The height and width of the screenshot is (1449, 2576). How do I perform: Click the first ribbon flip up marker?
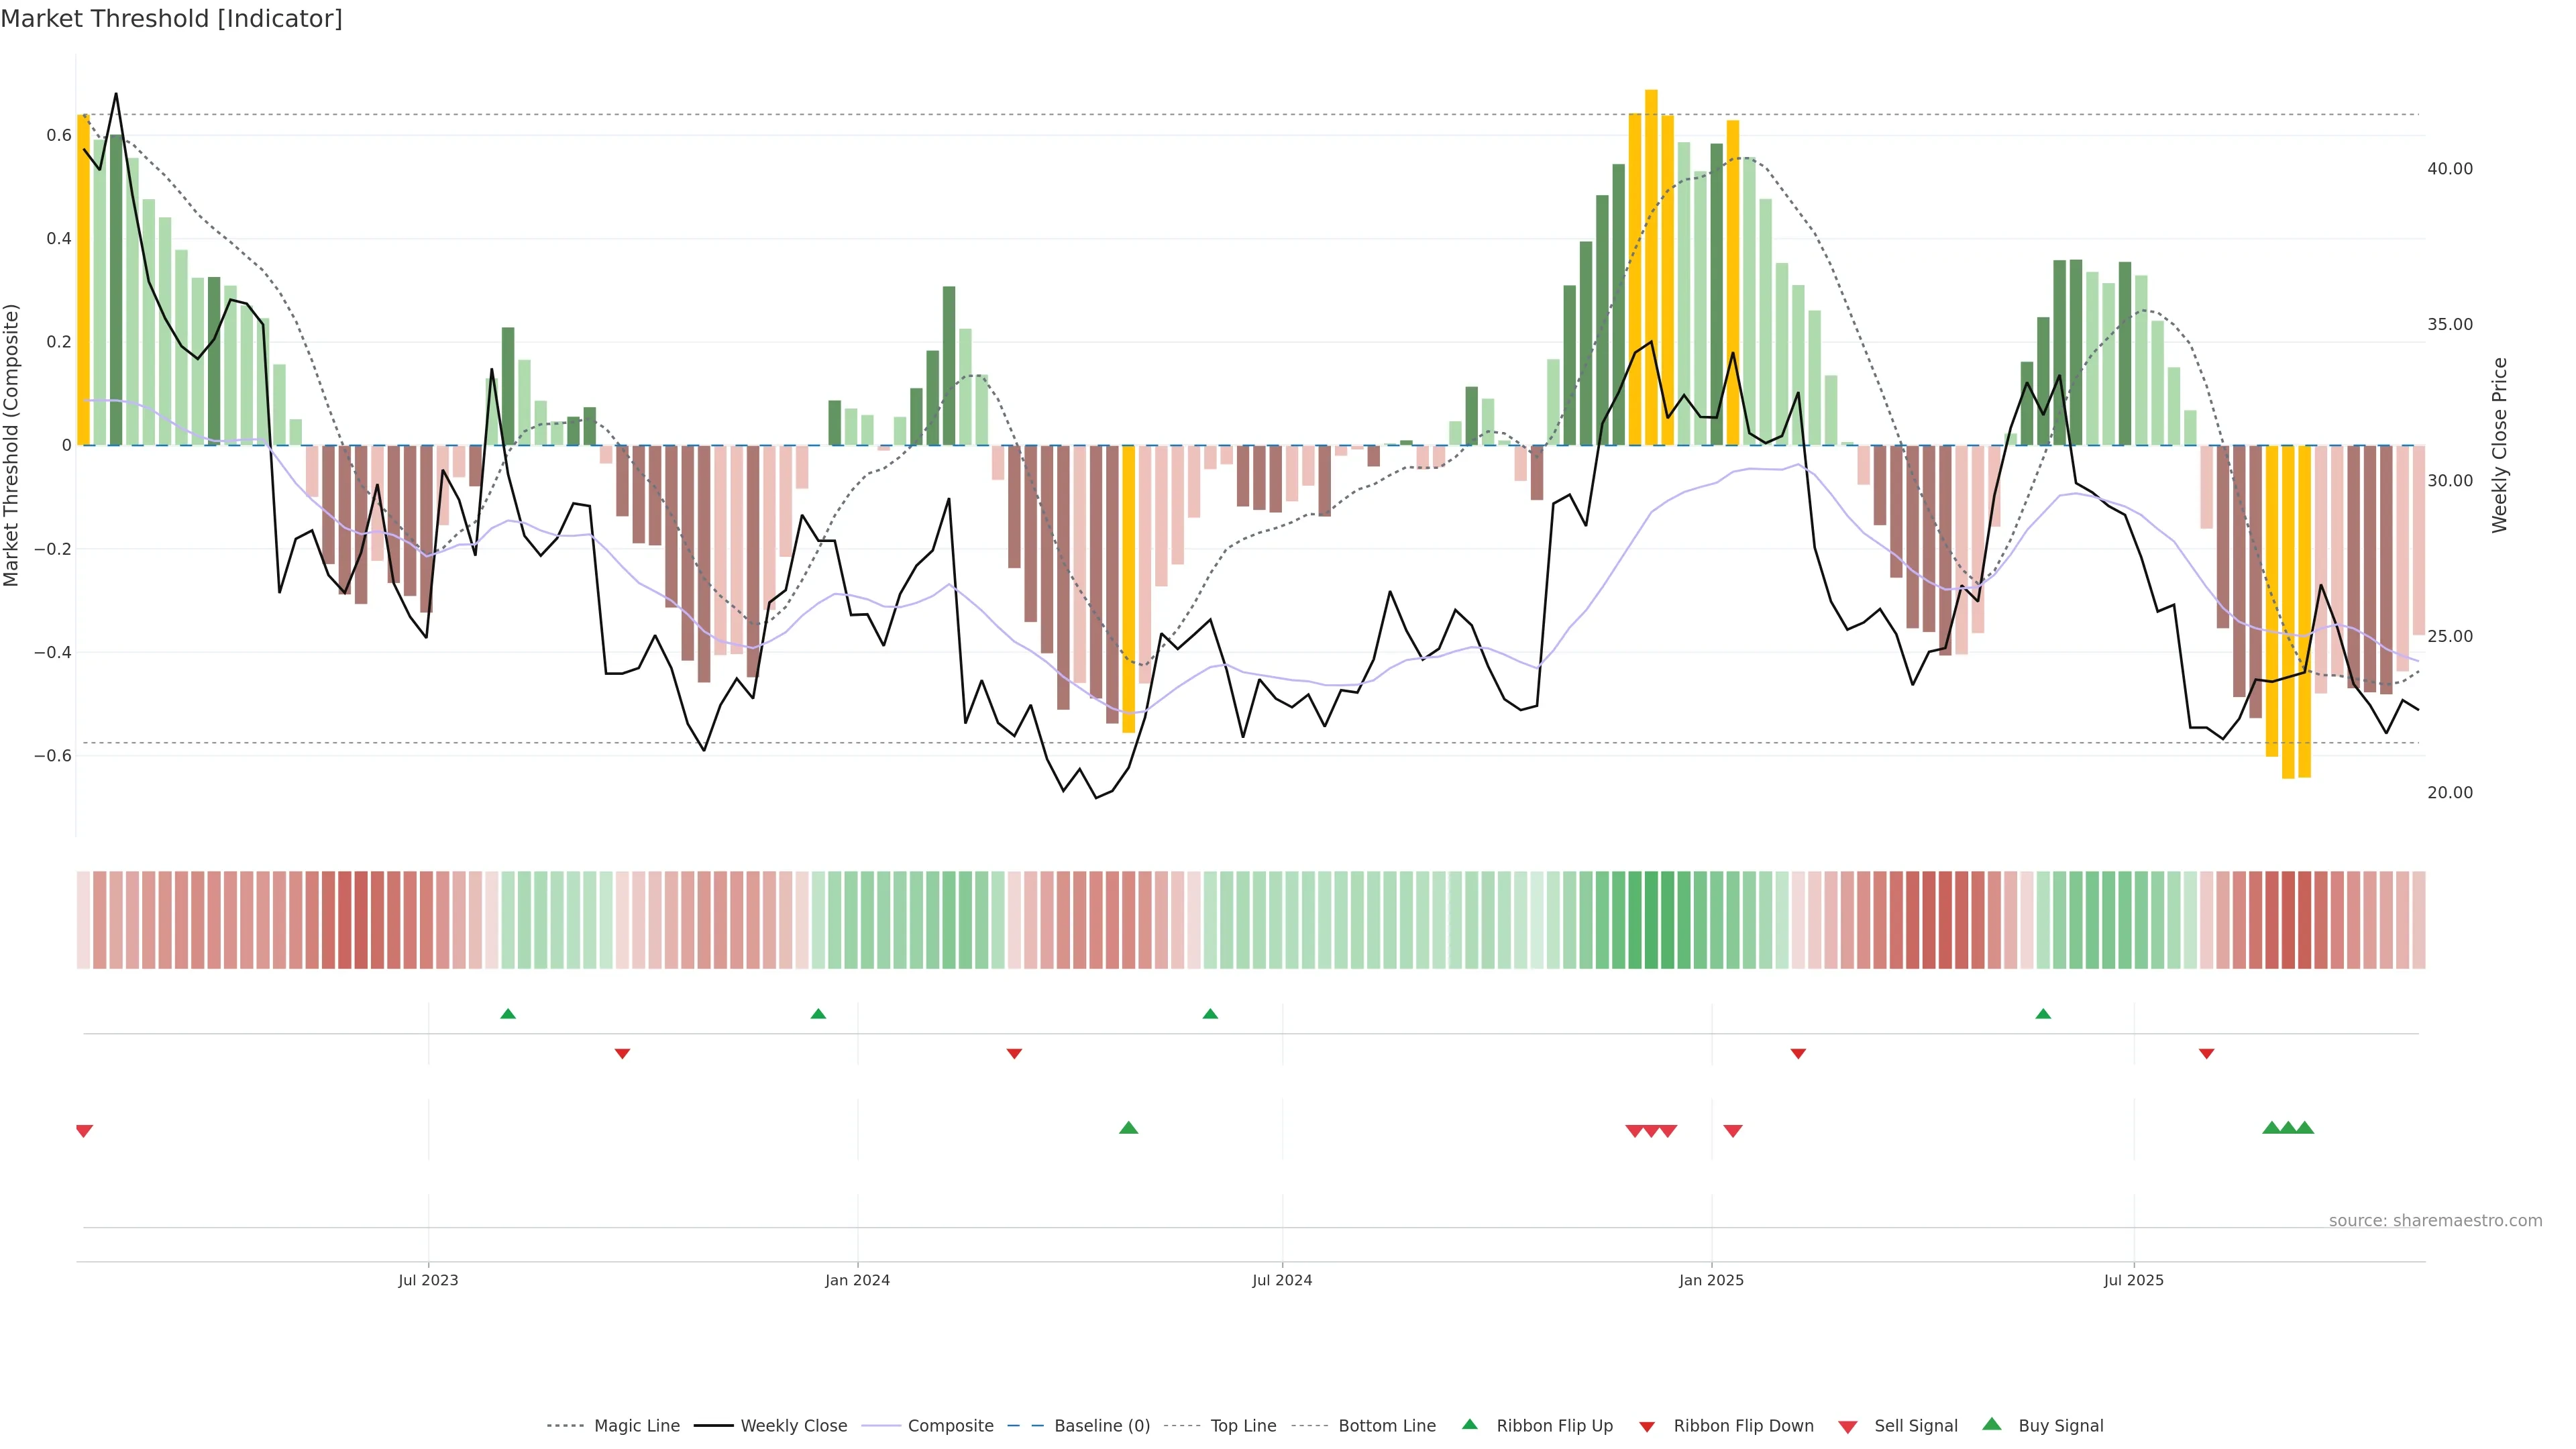tap(508, 1014)
